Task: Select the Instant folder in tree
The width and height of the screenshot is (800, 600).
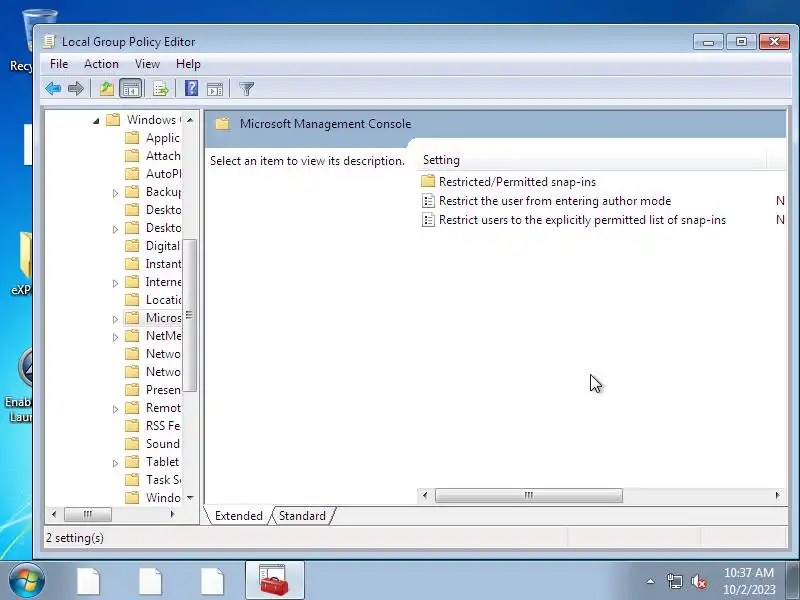Action: click(x=153, y=264)
